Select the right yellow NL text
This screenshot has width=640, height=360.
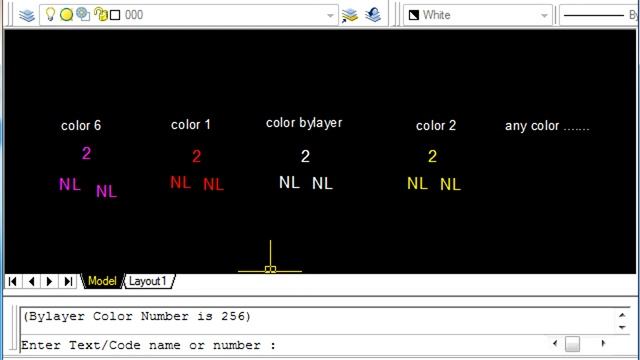450,184
